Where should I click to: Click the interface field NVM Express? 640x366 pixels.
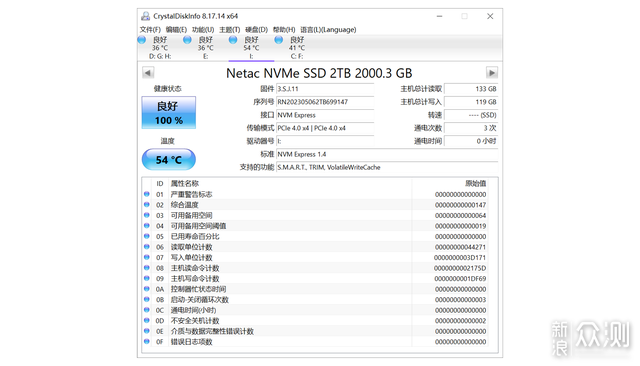[x=325, y=115]
